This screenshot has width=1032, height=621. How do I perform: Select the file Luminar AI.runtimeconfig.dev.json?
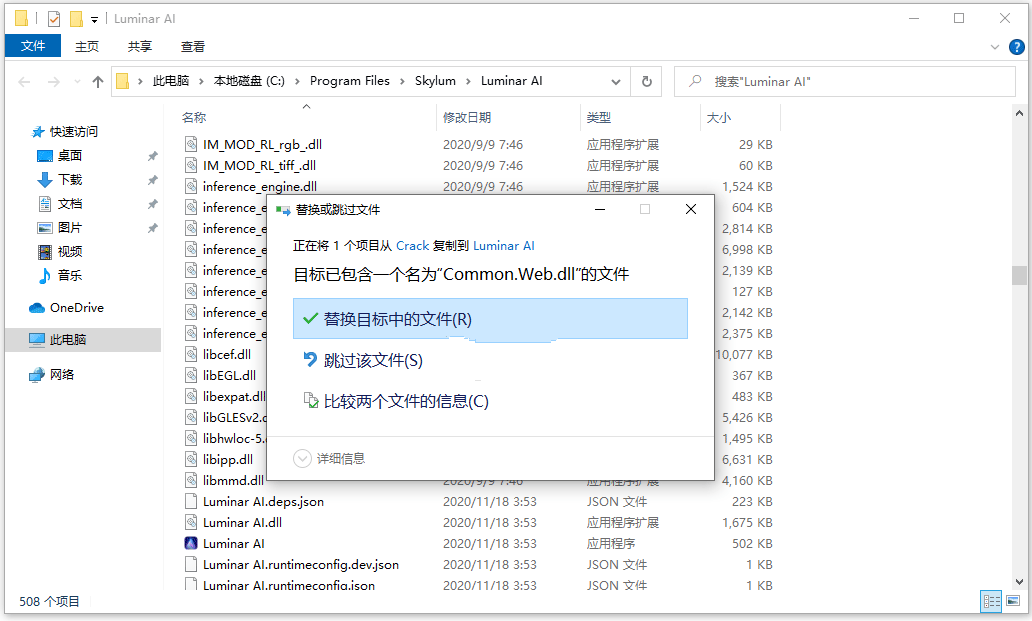[x=301, y=565]
